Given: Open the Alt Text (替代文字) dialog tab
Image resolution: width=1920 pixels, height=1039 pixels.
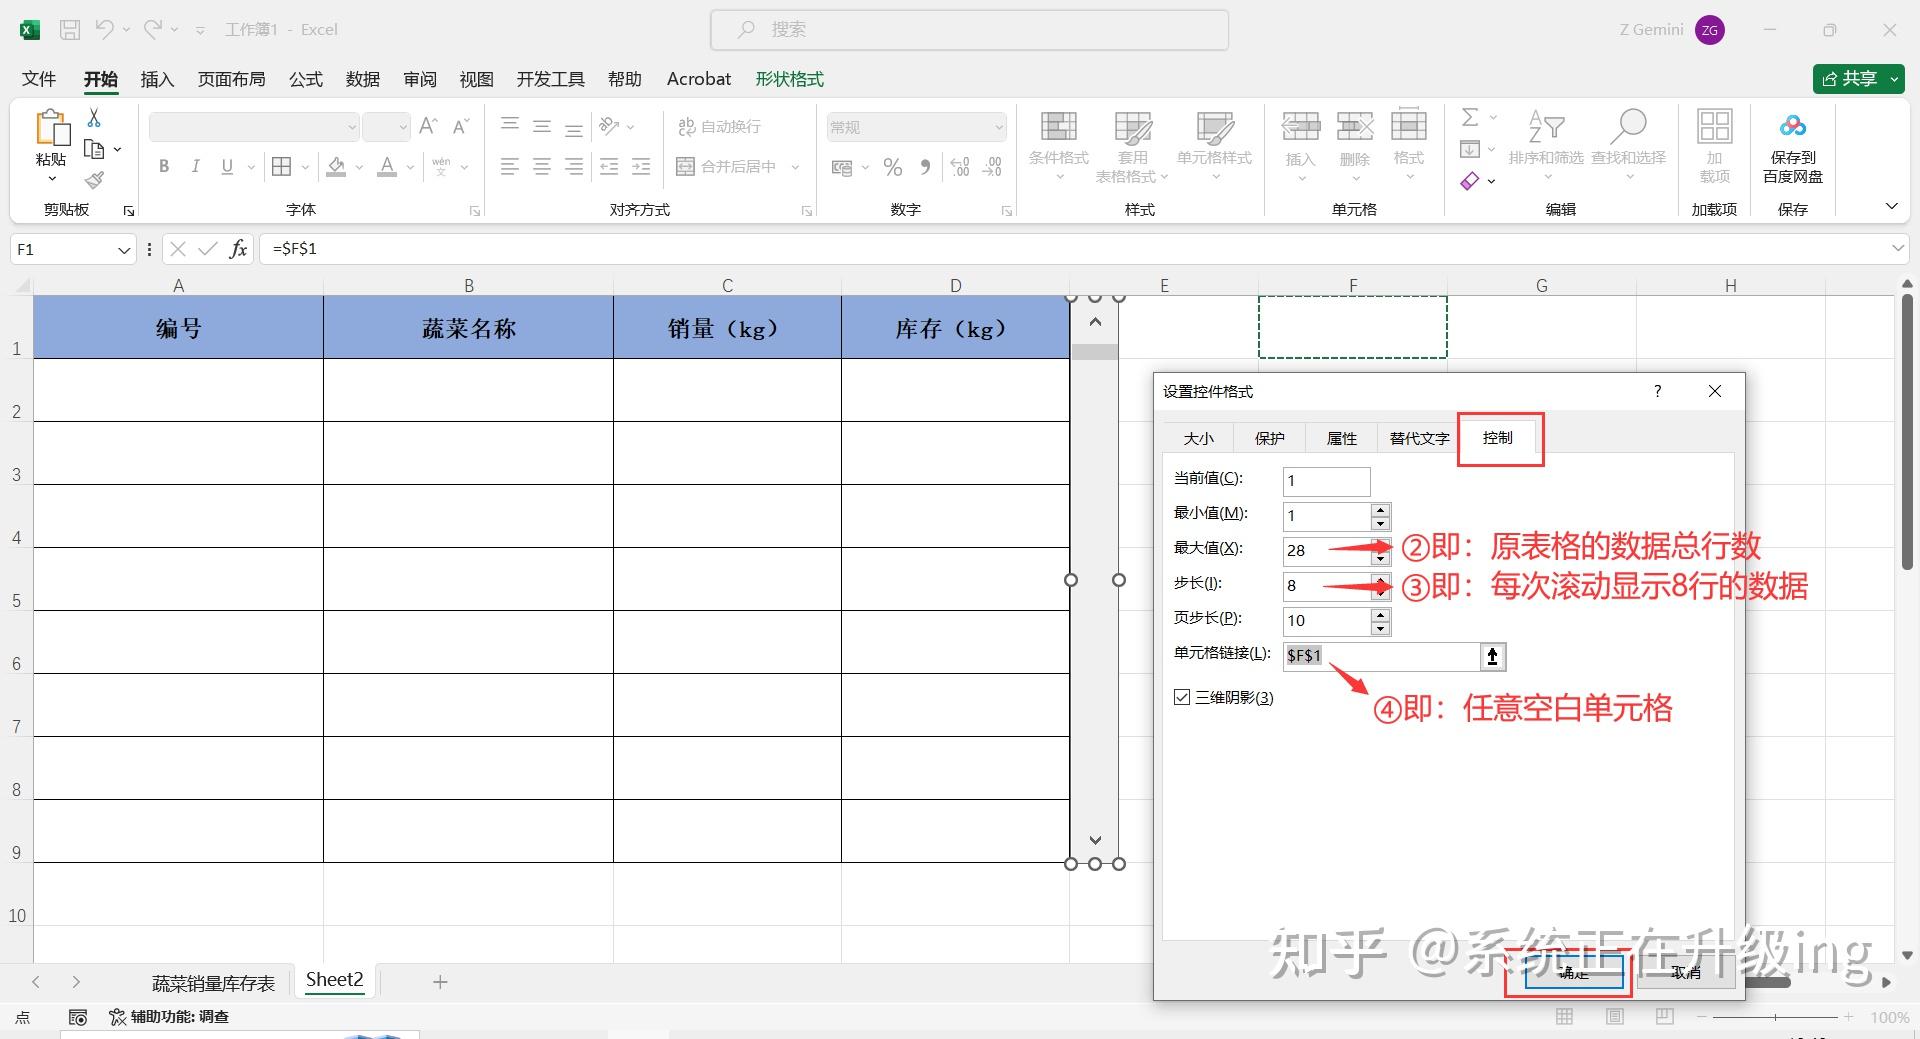Looking at the screenshot, I should pos(1419,438).
